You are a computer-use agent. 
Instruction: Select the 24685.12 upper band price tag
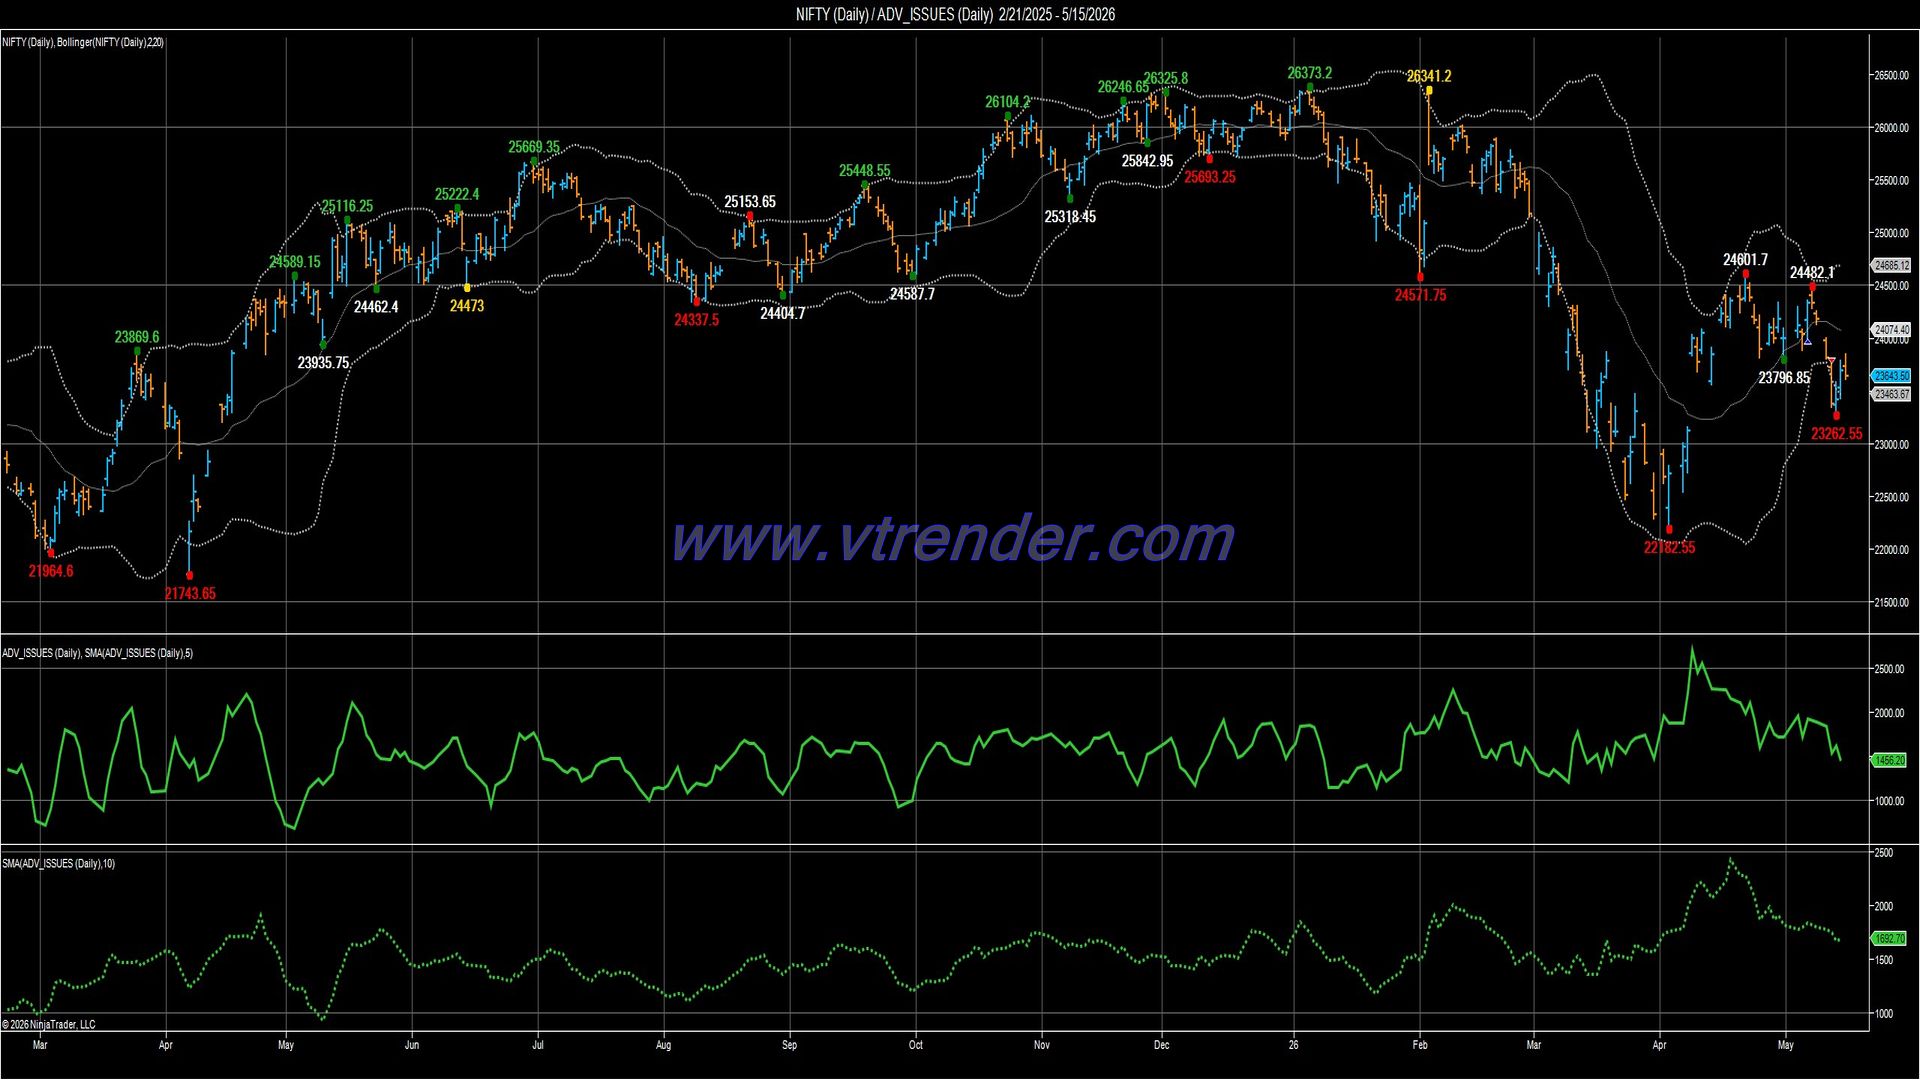(x=1891, y=266)
